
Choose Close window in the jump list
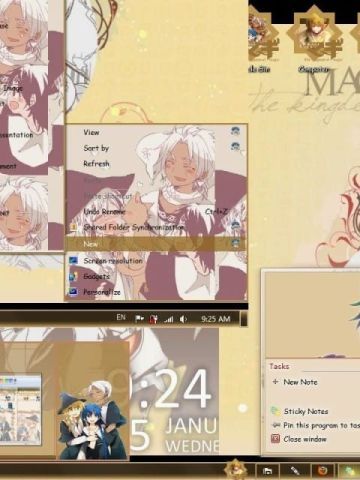305,439
